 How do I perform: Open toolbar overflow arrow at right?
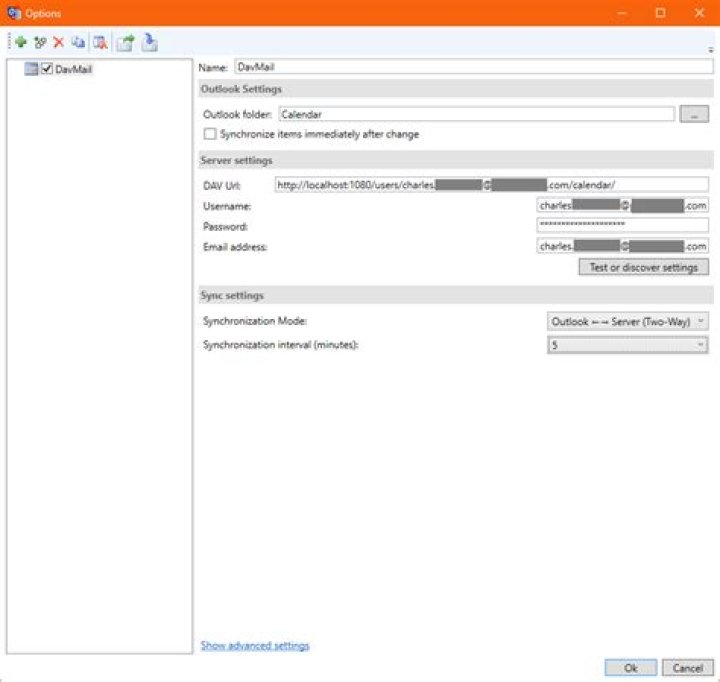click(710, 50)
